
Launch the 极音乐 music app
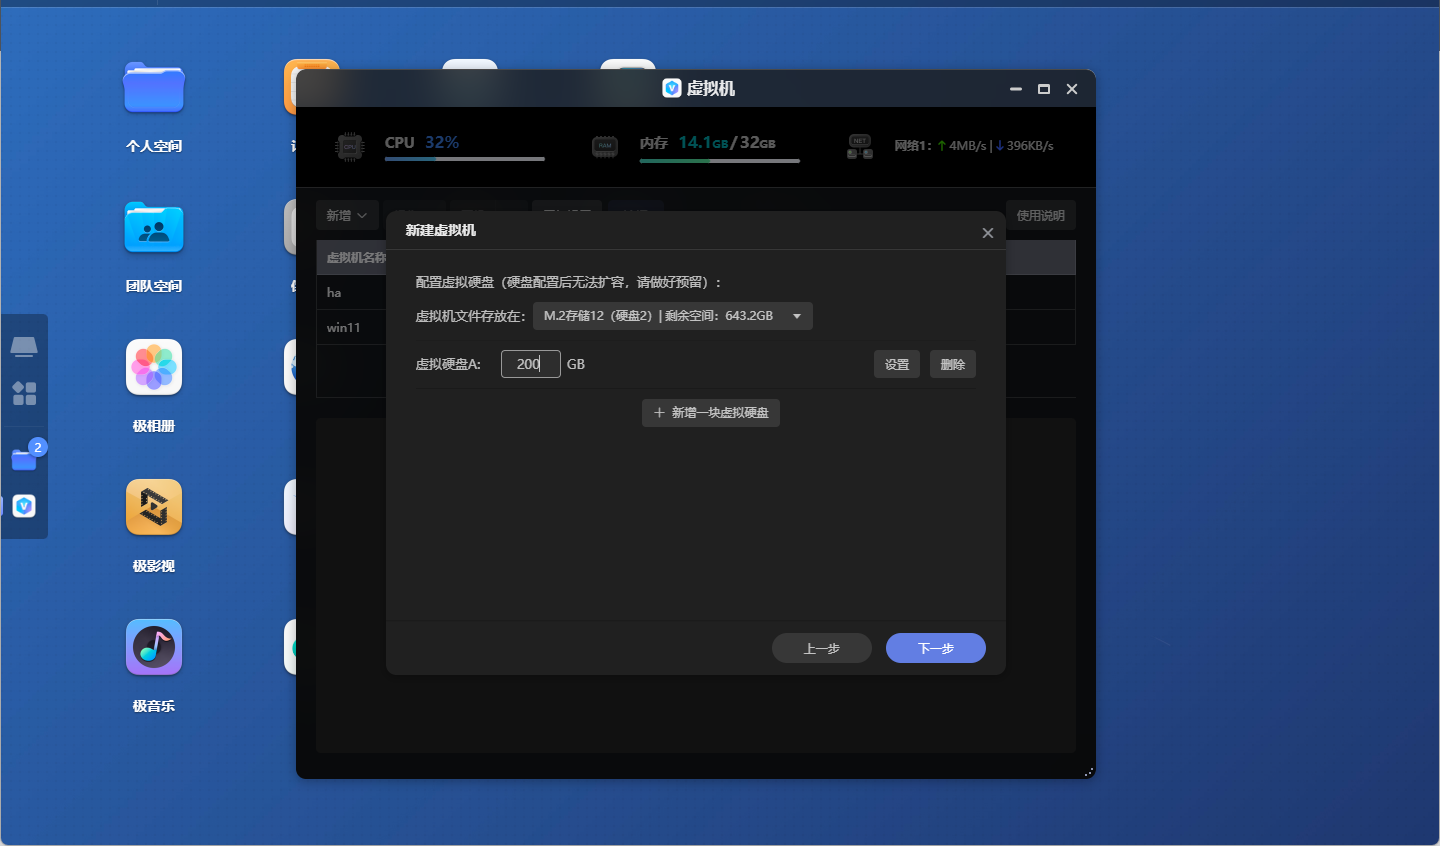tap(154, 647)
